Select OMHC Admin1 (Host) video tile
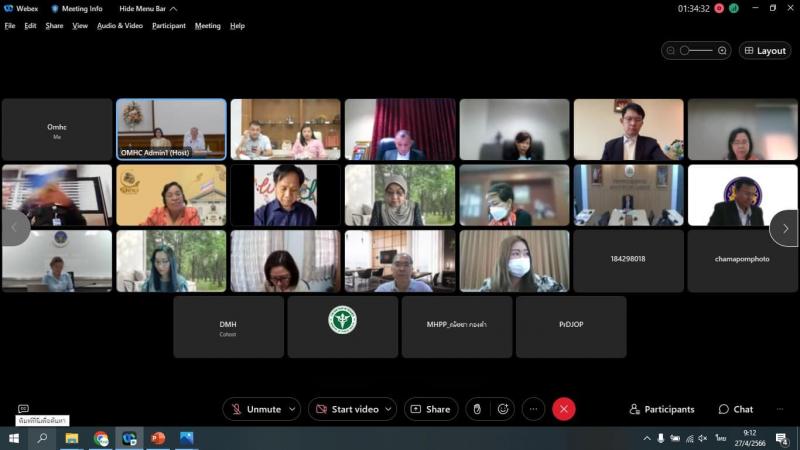The width and height of the screenshot is (800, 450). pyautogui.click(x=171, y=130)
